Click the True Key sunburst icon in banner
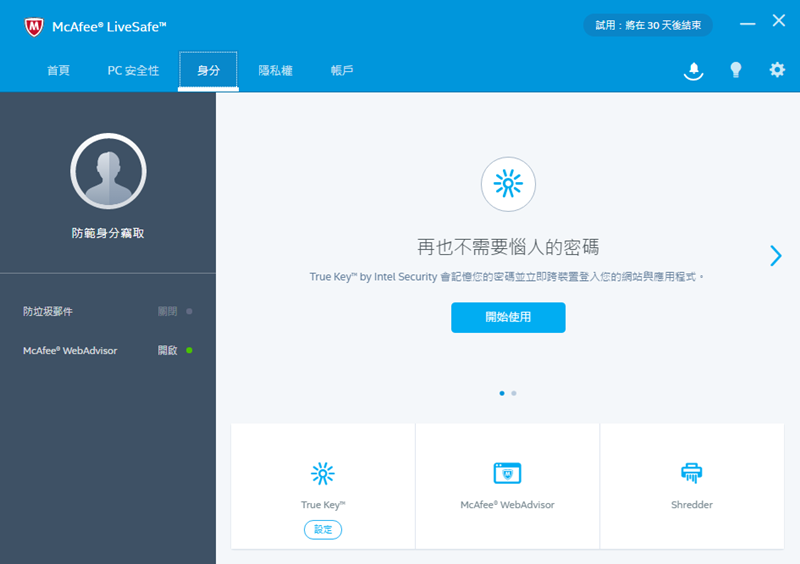 pyautogui.click(x=508, y=184)
